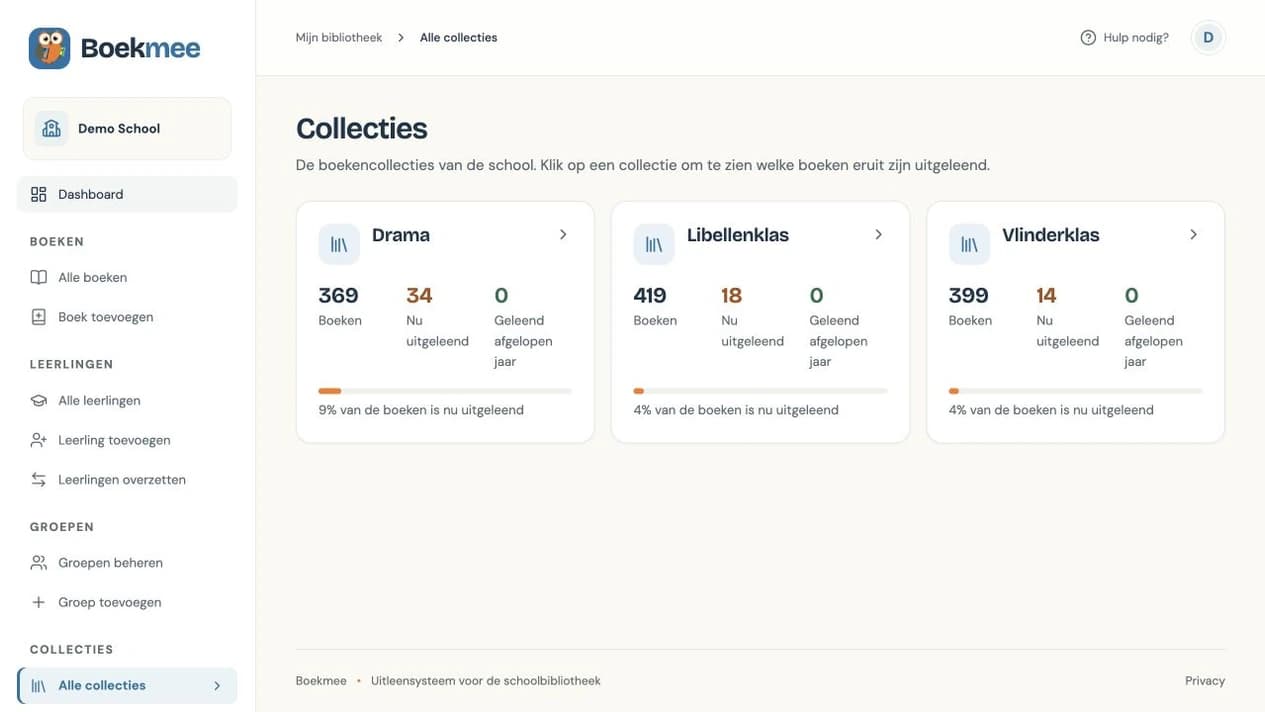This screenshot has height=712, width=1265.
Task: Click the Boekmee wordmark
Action: (x=141, y=48)
